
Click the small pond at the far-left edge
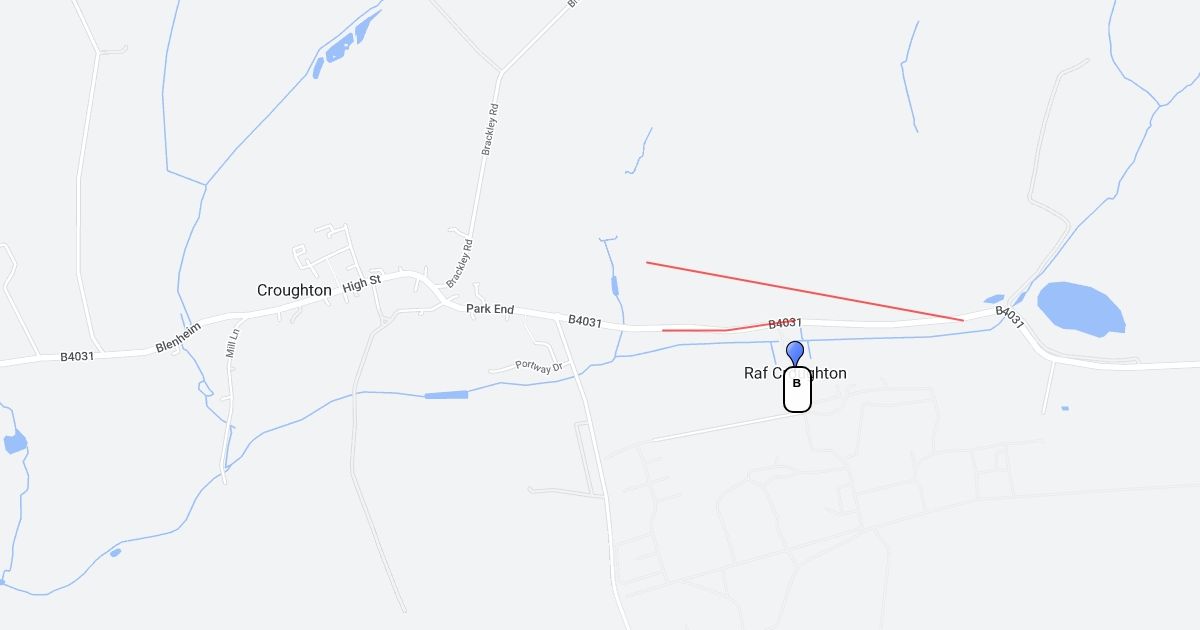click(x=14, y=442)
